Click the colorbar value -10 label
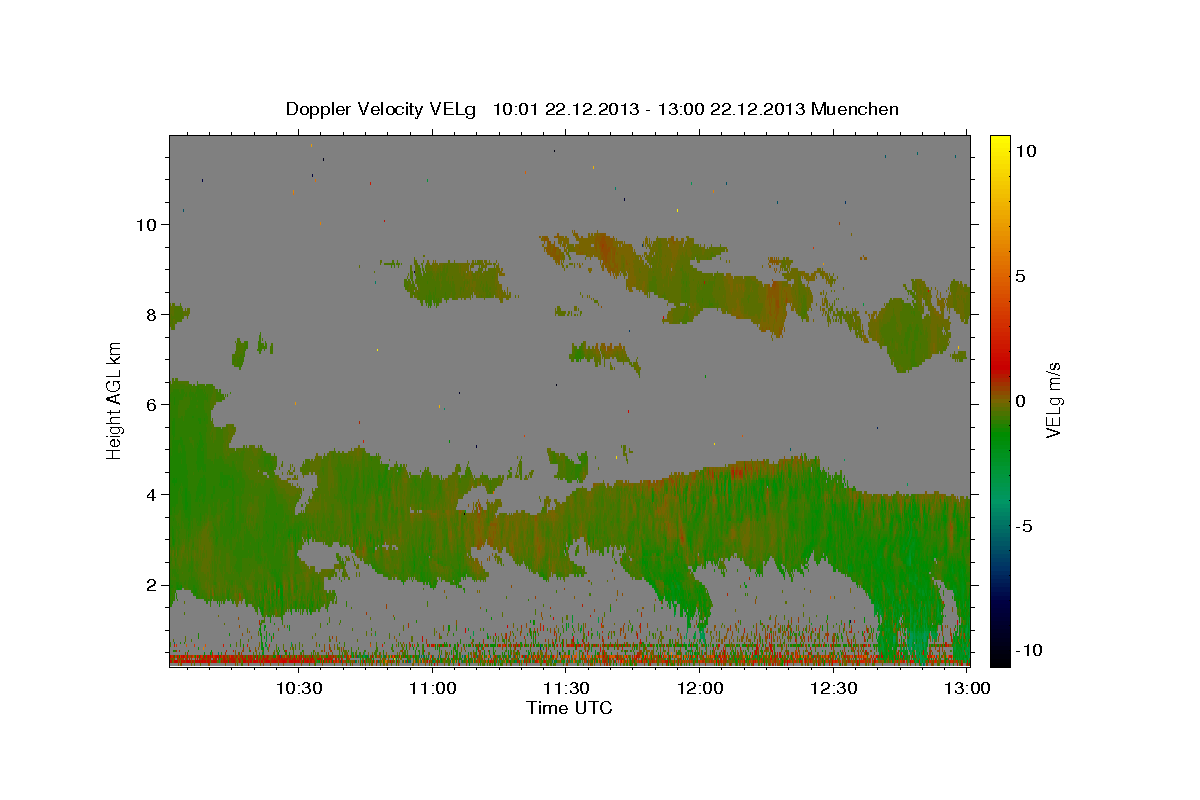 (1028, 651)
